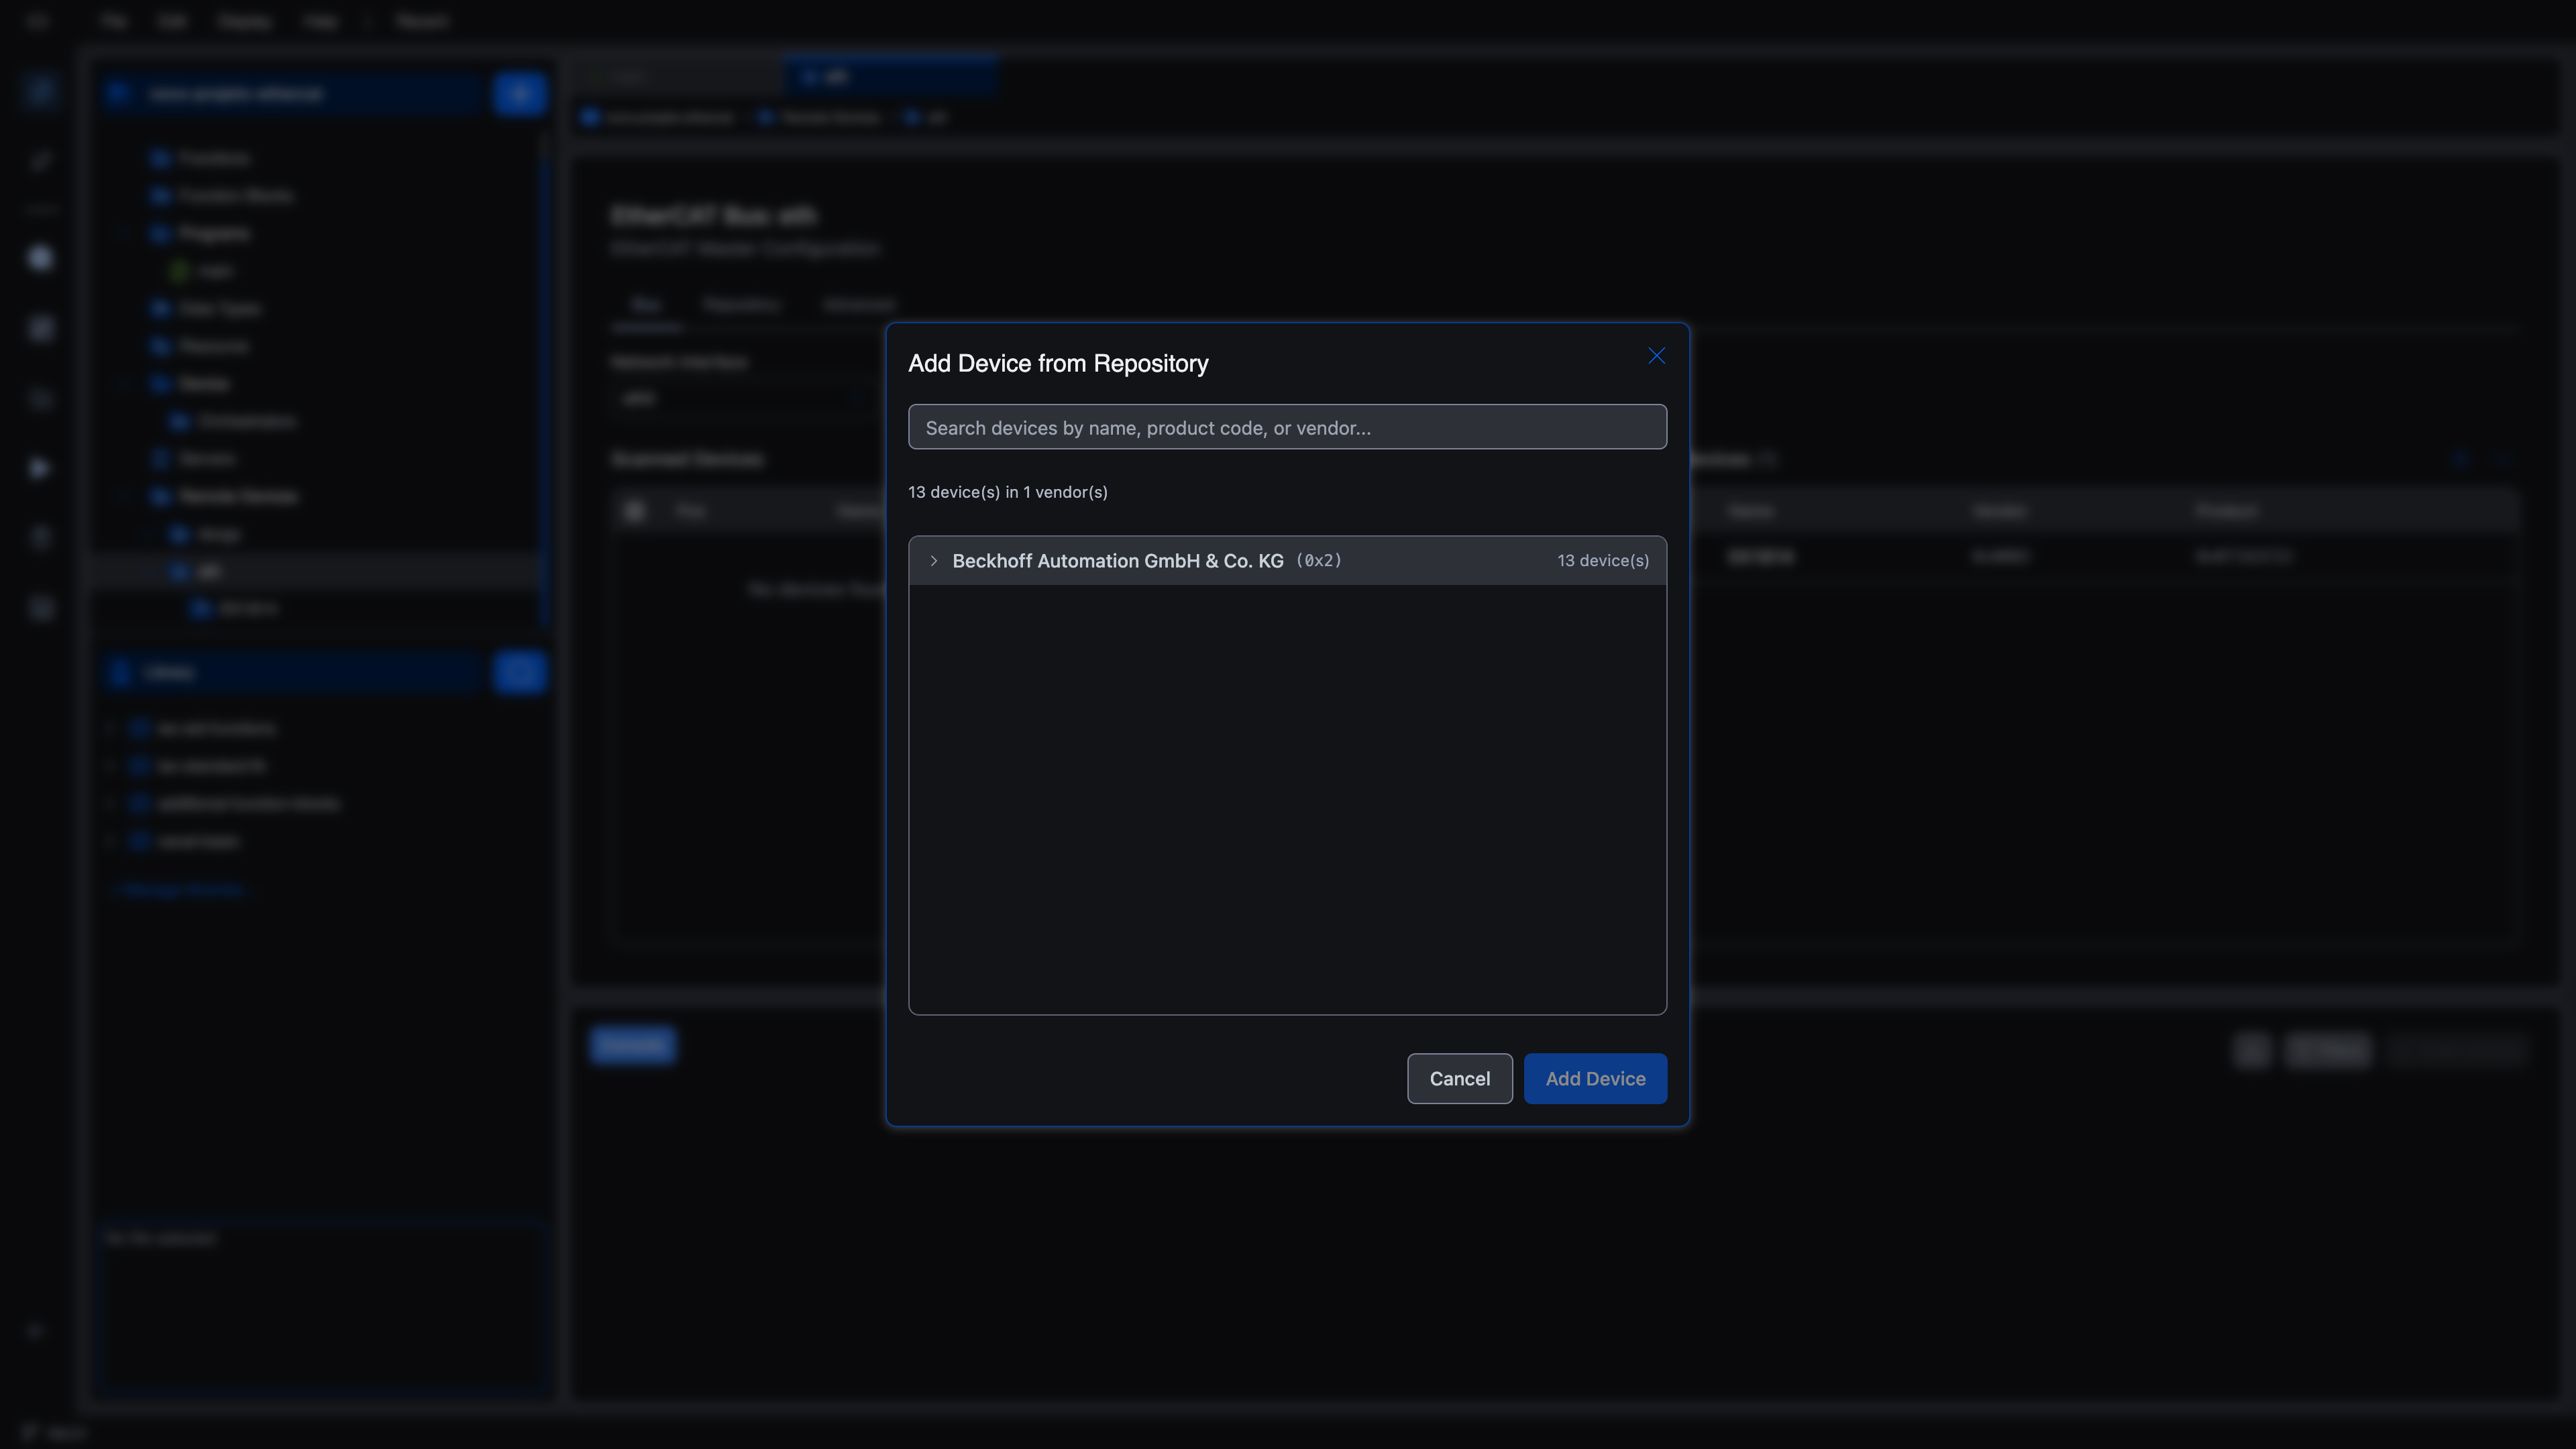Click the (0x2) vendor ID text

[x=1318, y=561]
